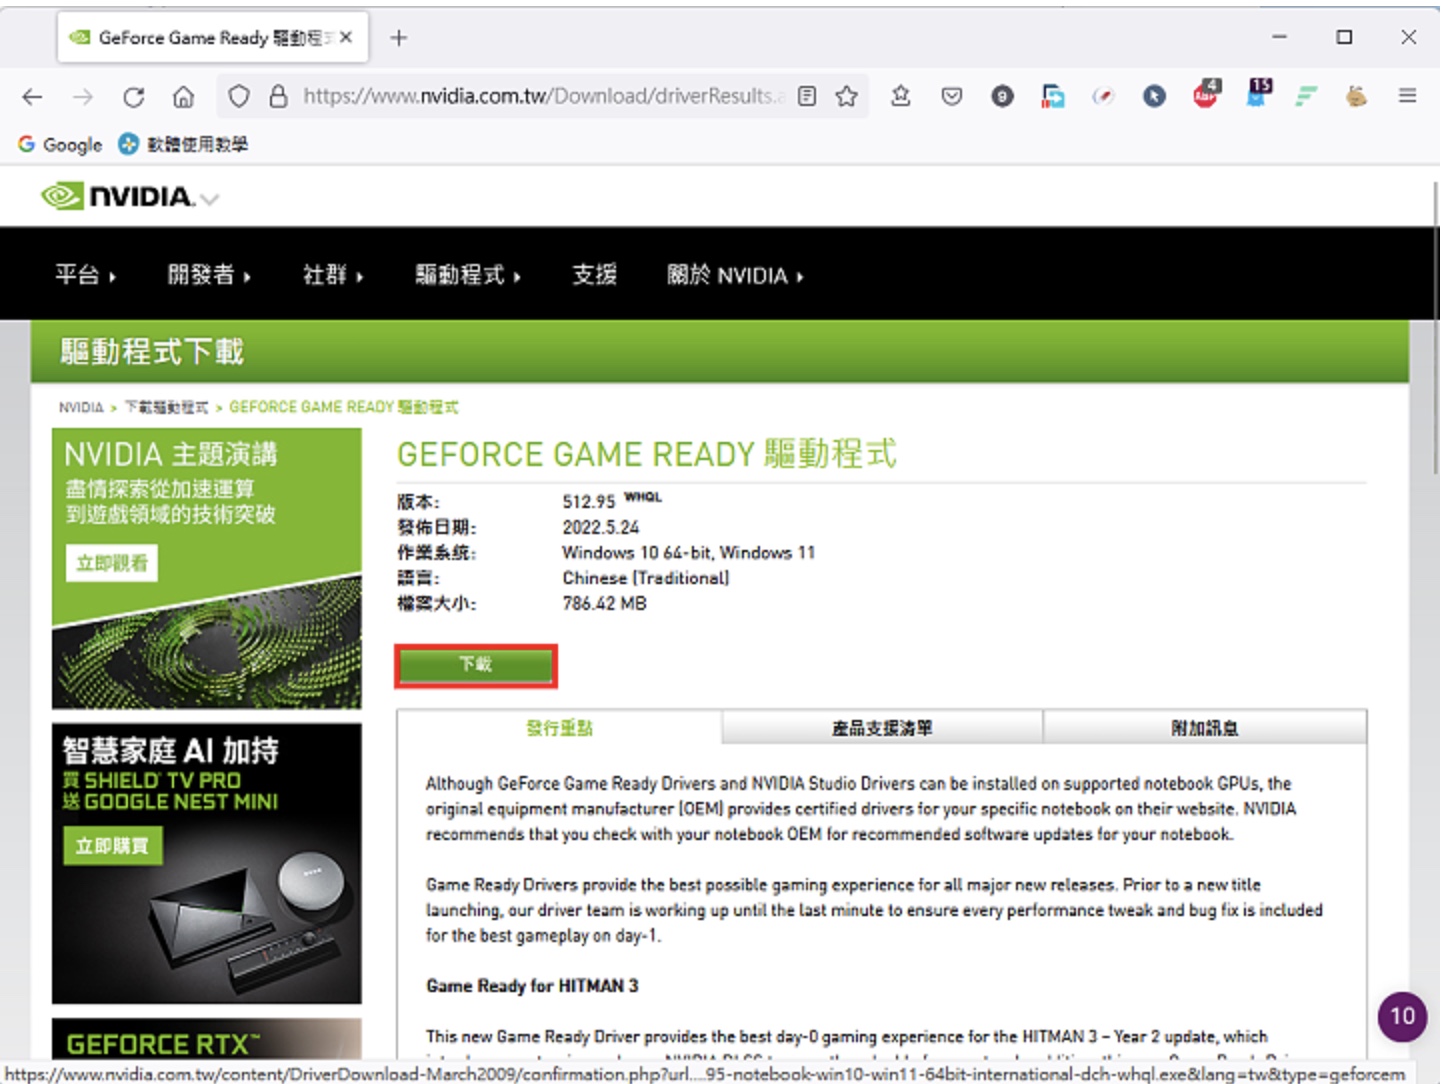Open the blue screen-copy extension icon
Screen dimensions: 1448x1084
tap(1053, 96)
